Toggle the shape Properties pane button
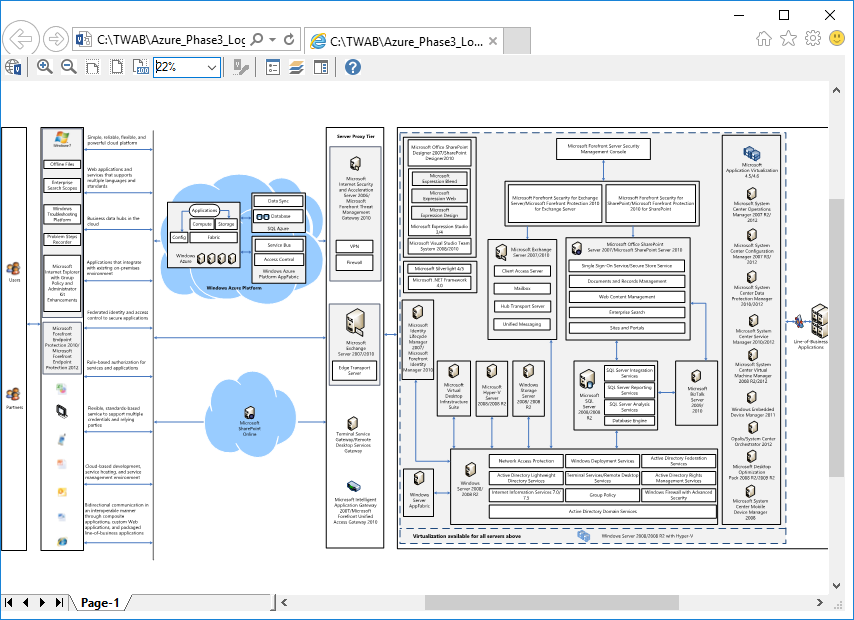Viewport: 854px width, 620px height. 273,67
